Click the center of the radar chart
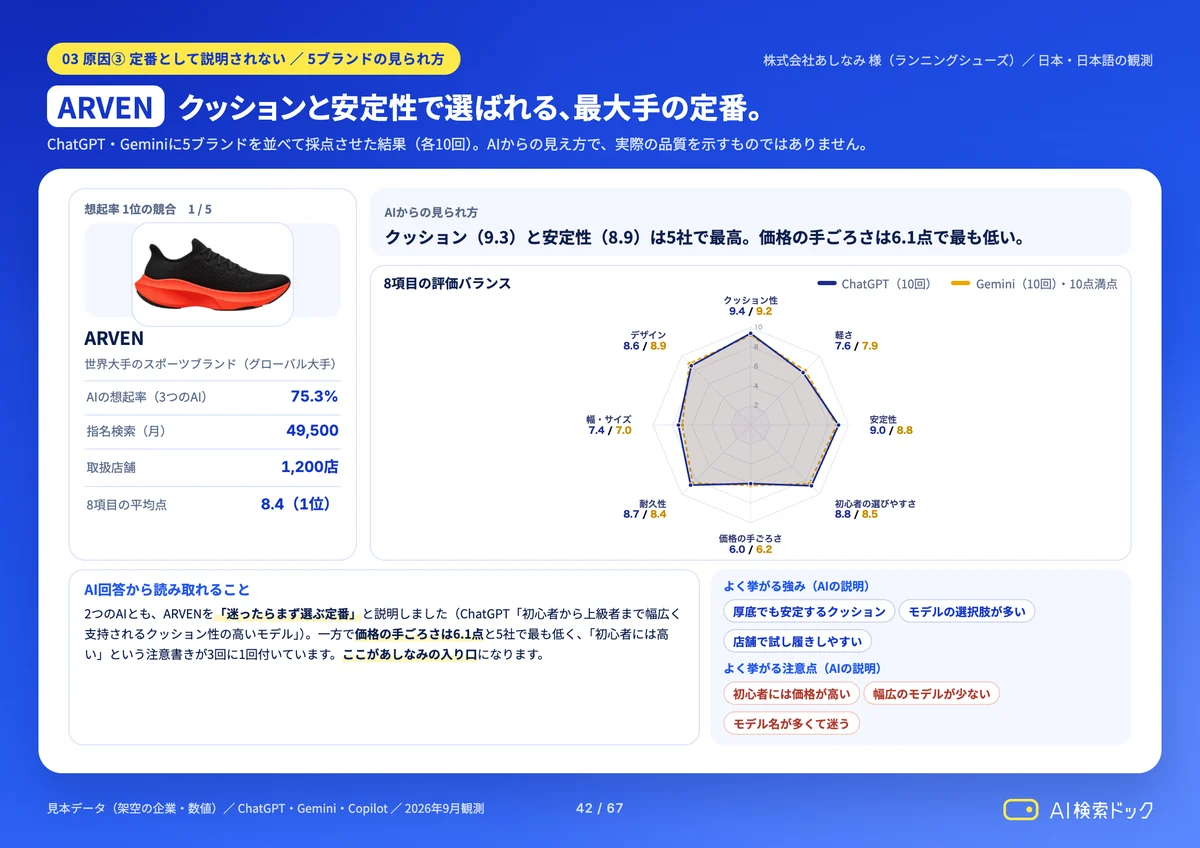 tap(750, 425)
